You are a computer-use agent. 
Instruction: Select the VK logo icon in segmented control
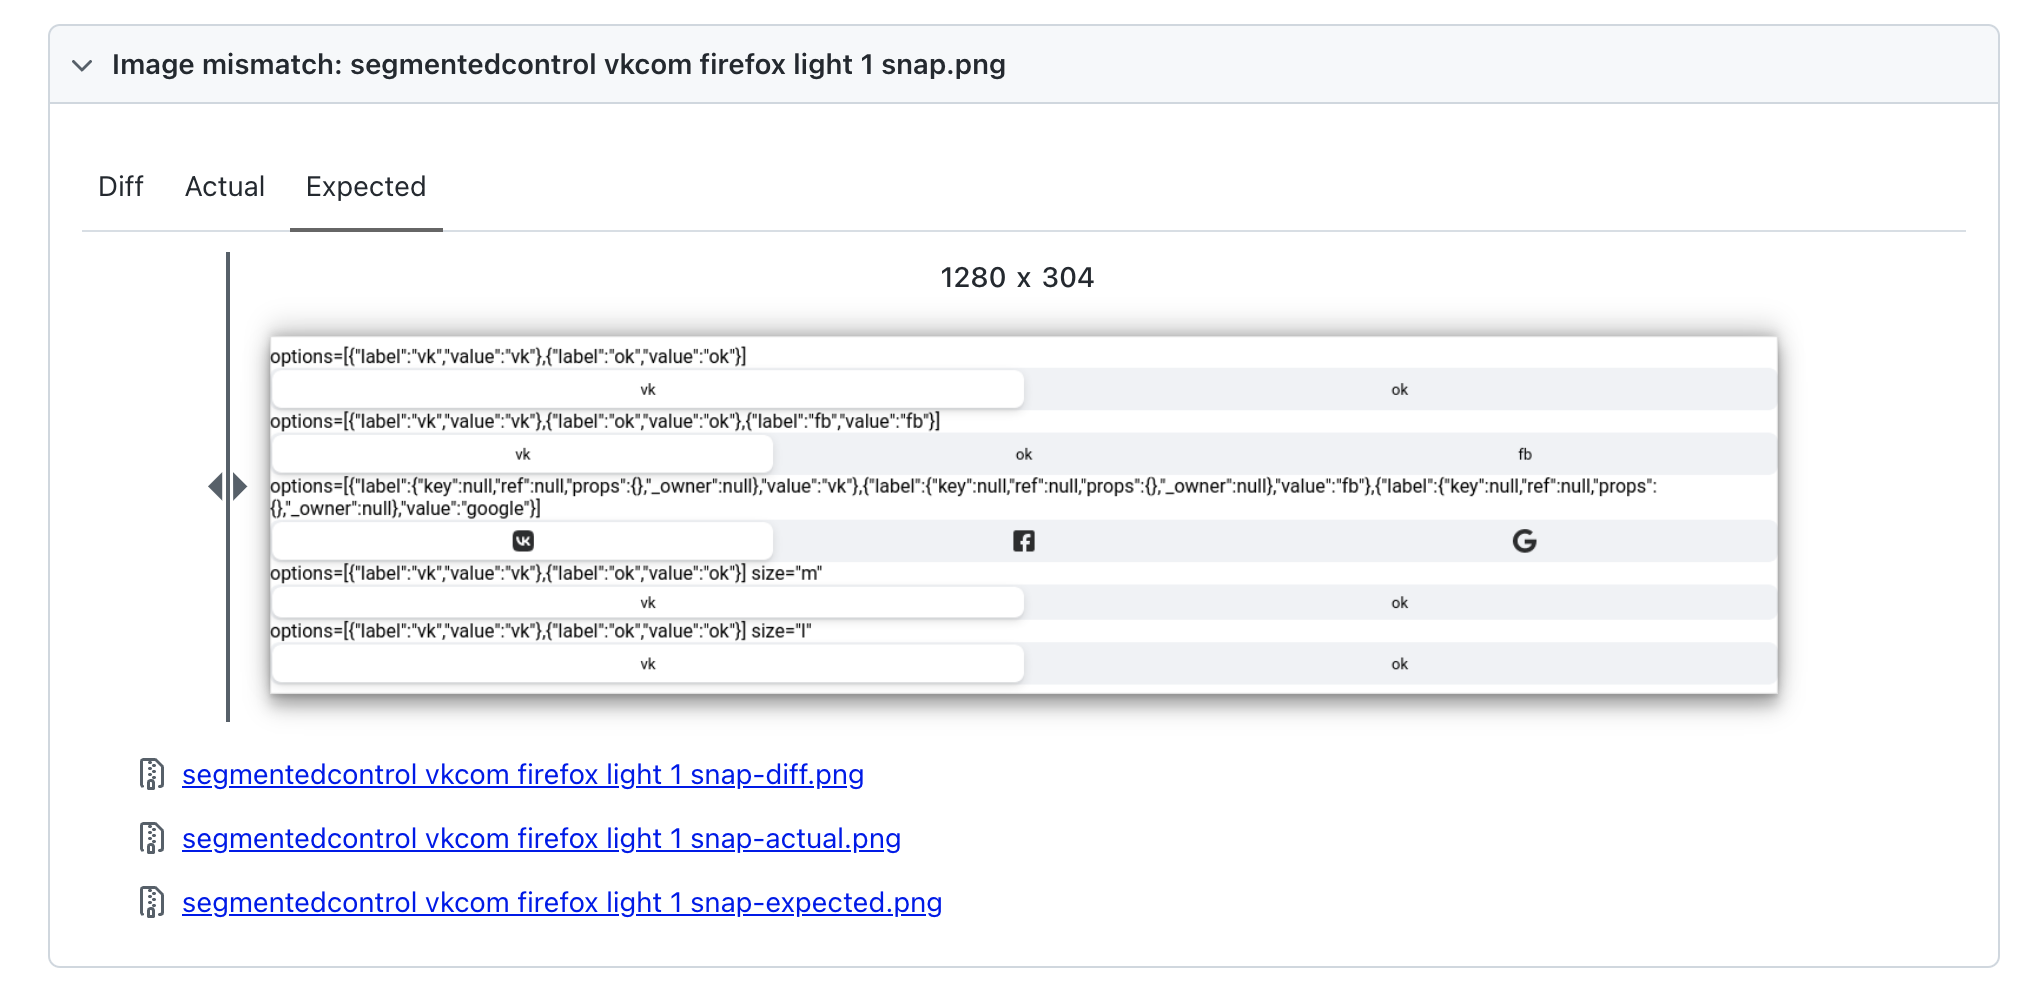pyautogui.click(x=524, y=540)
